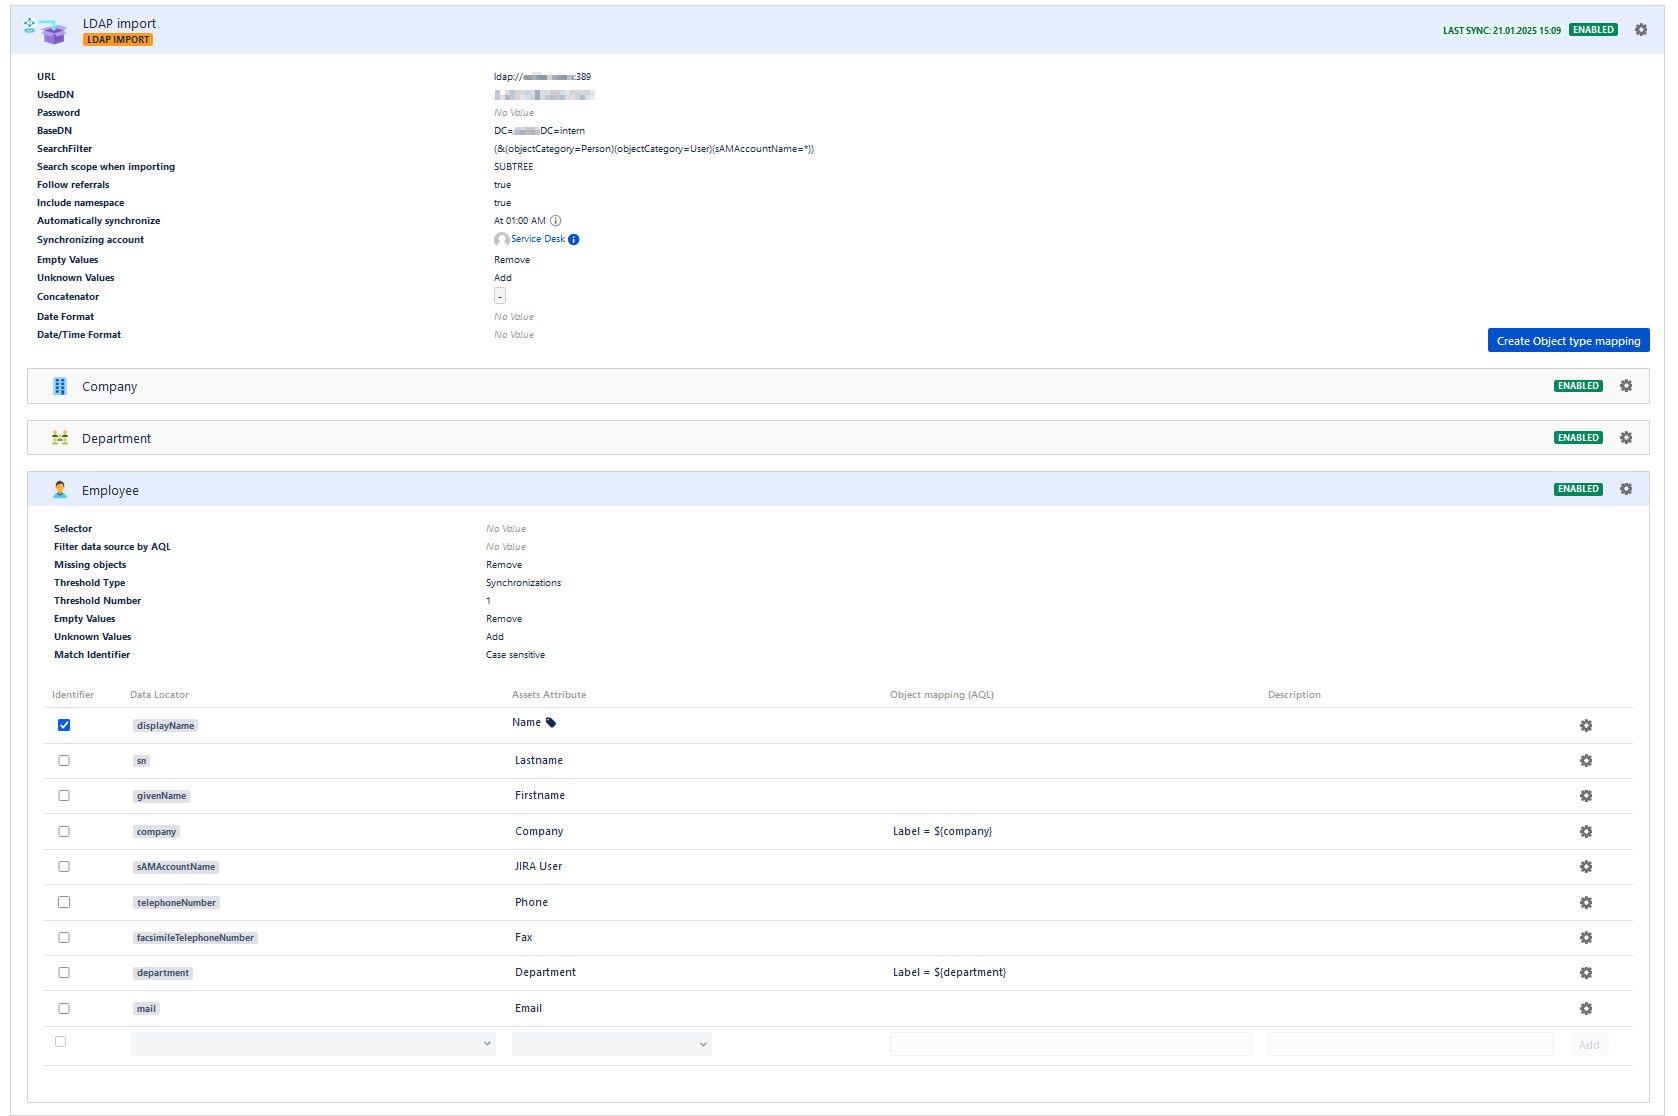Open gear options for telephoneNumber row
Image resolution: width=1678 pixels, height=1116 pixels.
click(1586, 903)
